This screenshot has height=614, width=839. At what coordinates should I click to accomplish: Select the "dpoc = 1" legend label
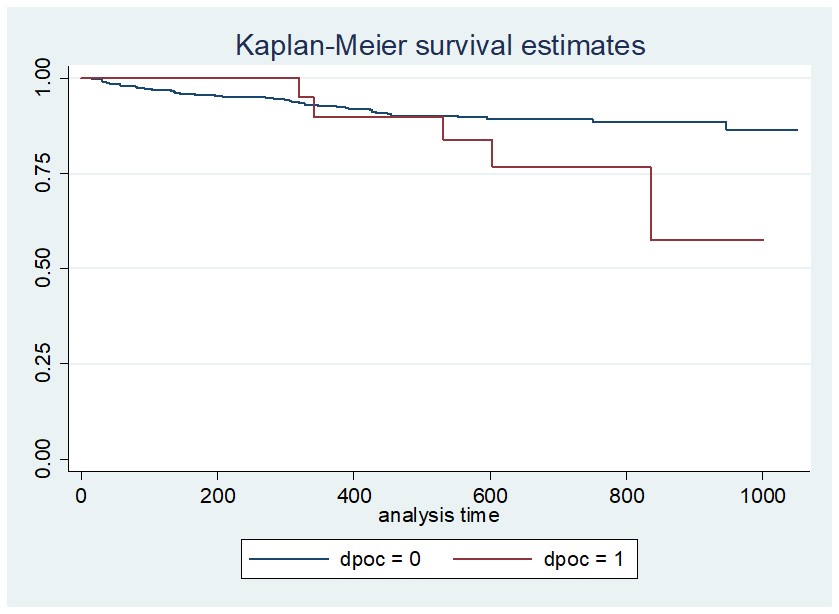[585, 560]
